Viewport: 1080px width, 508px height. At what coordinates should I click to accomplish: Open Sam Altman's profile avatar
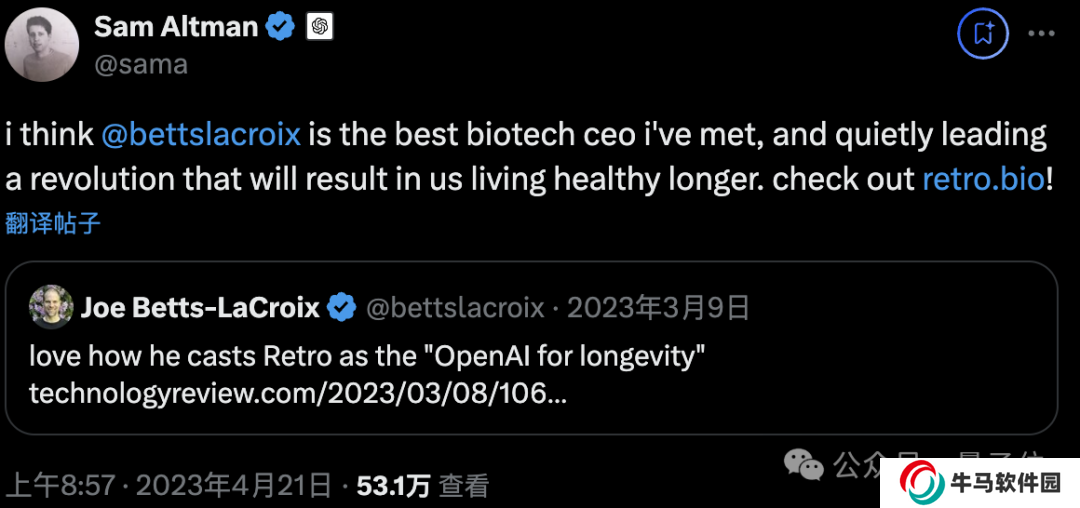(x=42, y=45)
